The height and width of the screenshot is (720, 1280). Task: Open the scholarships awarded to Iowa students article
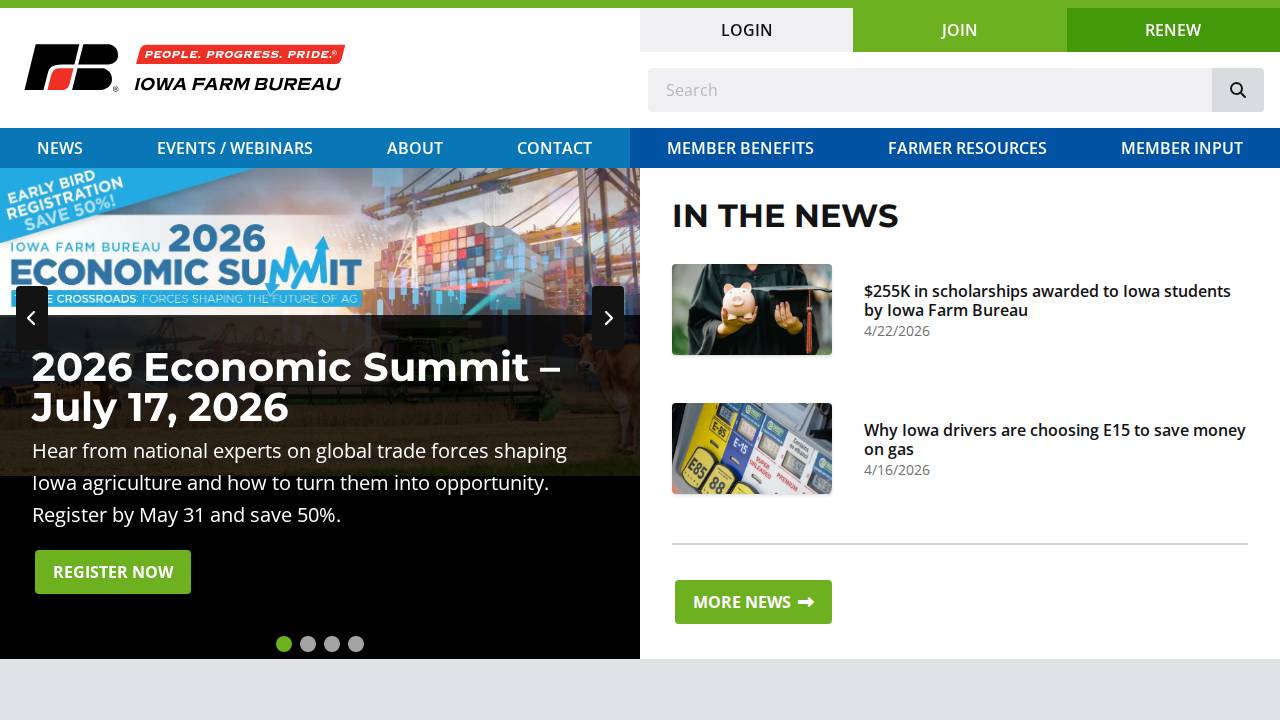coord(1047,300)
